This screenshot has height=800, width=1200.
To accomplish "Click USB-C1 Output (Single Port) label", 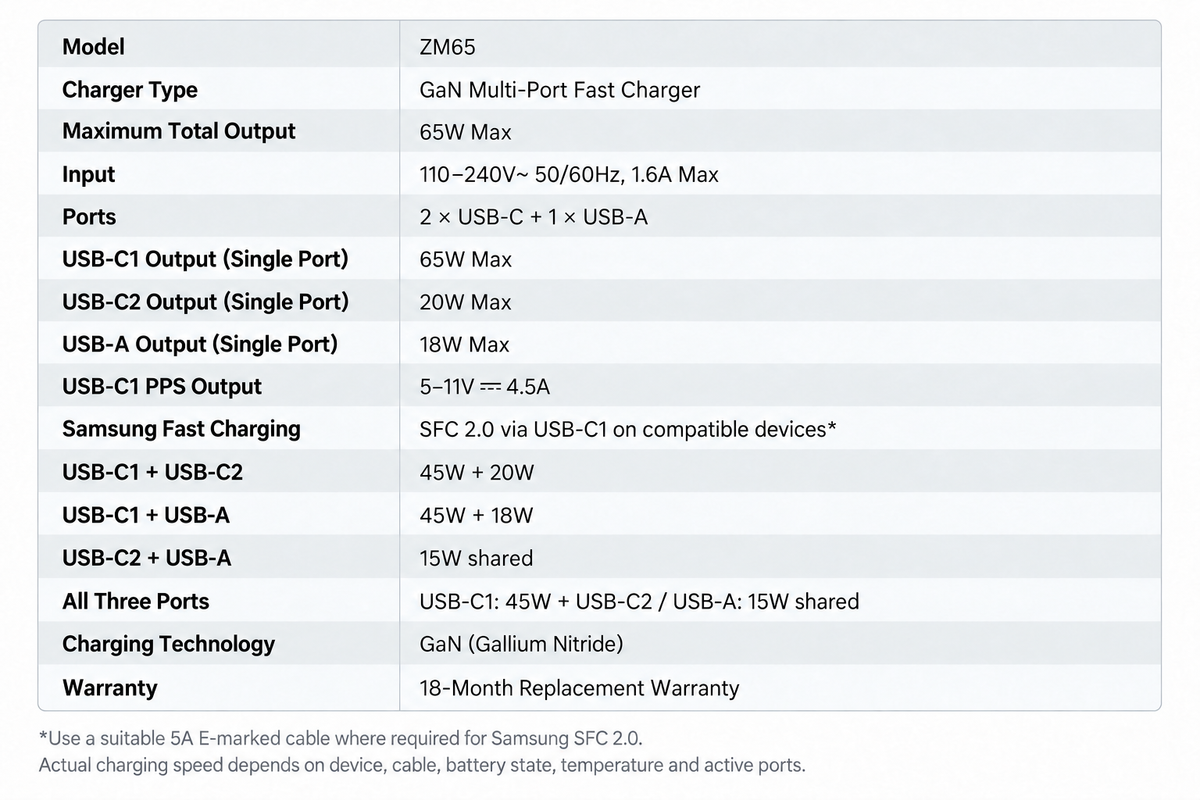I will click(205, 260).
